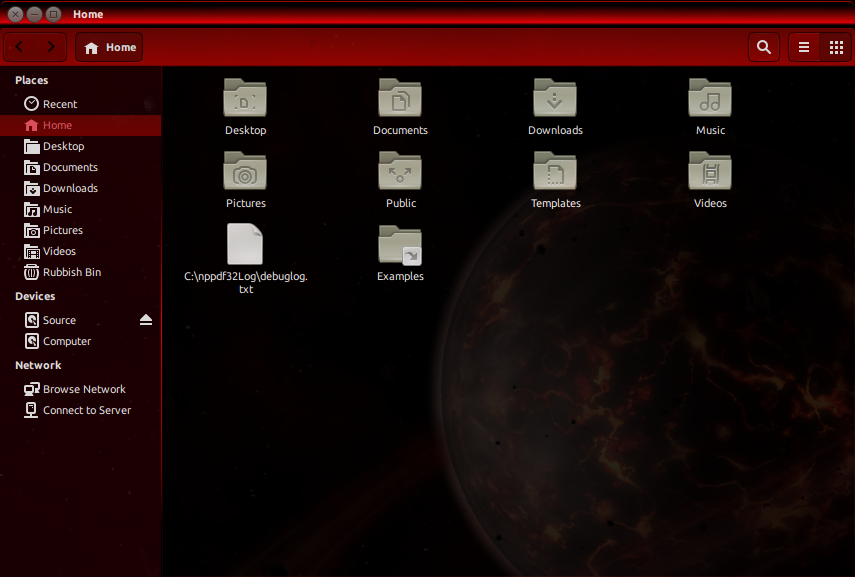Go forward with the right arrow button
The height and width of the screenshot is (577, 855).
pos(51,47)
